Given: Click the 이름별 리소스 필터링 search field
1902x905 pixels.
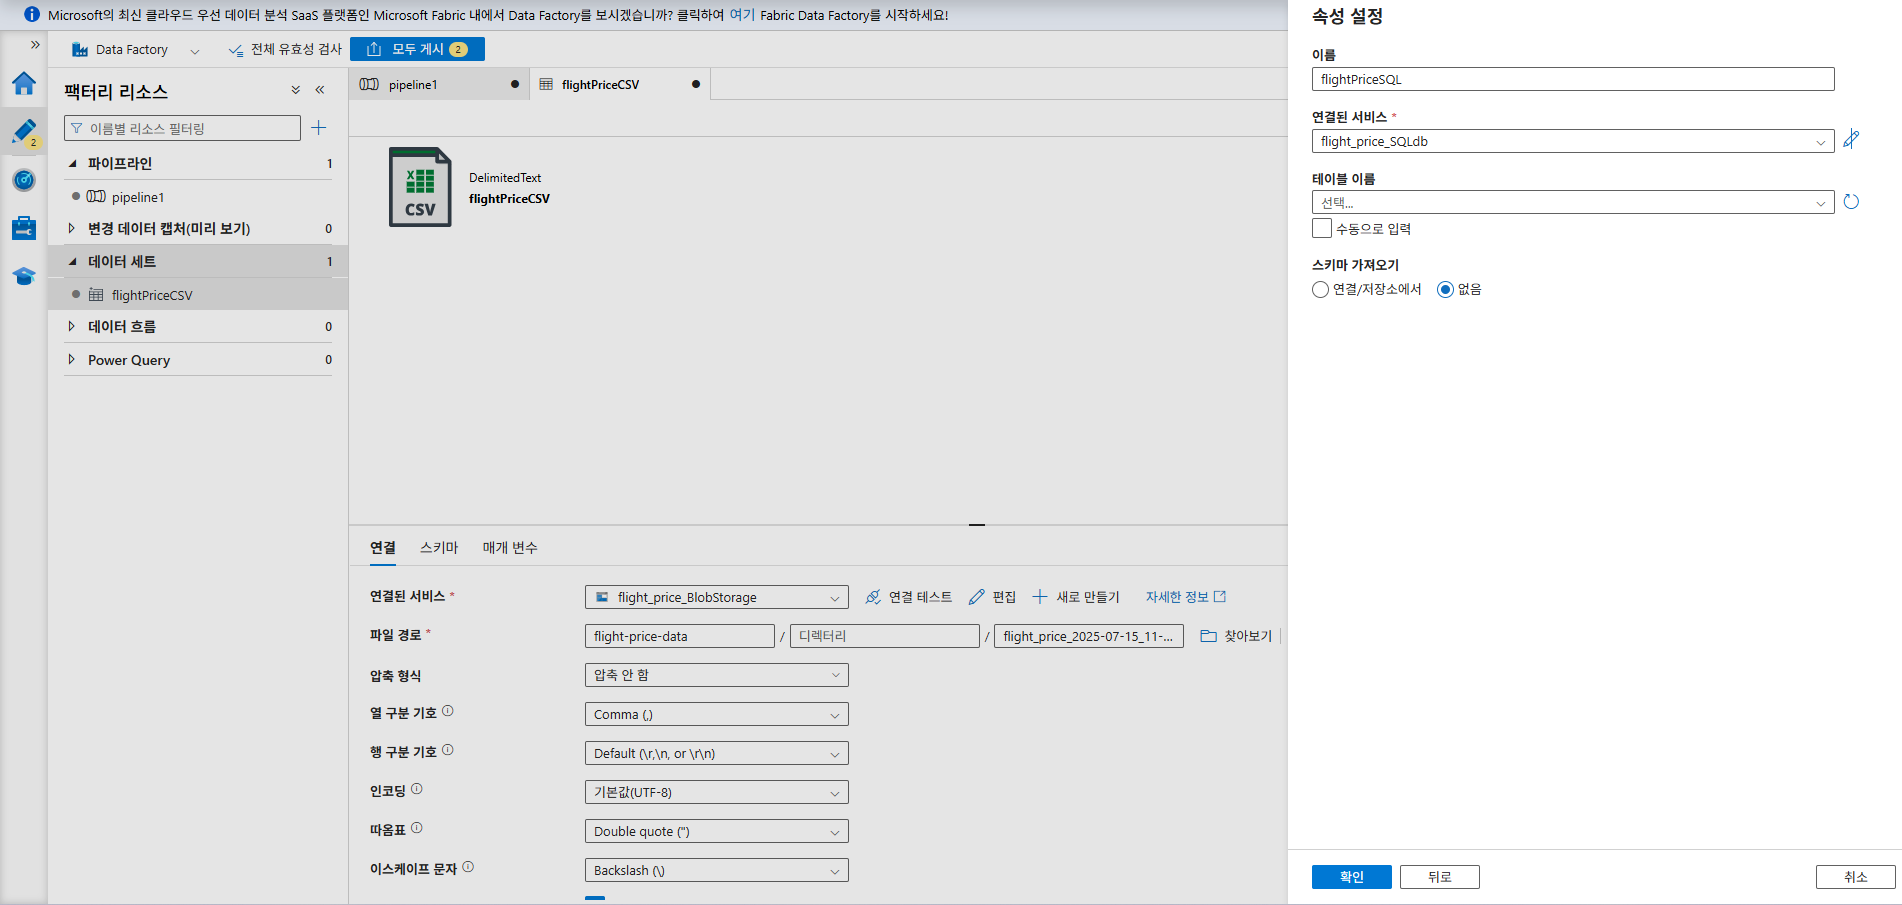Looking at the screenshot, I should [x=182, y=128].
